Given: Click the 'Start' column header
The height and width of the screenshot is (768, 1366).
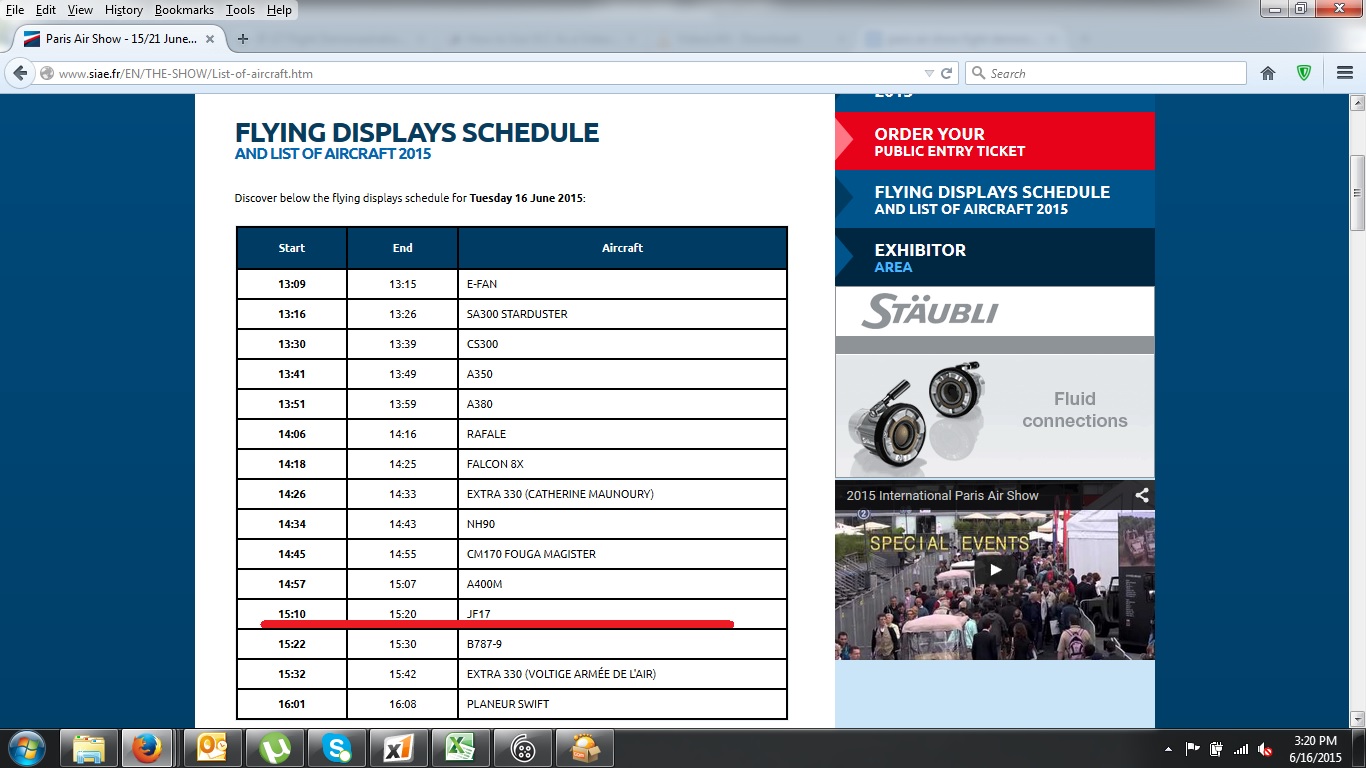Looking at the screenshot, I should [292, 248].
